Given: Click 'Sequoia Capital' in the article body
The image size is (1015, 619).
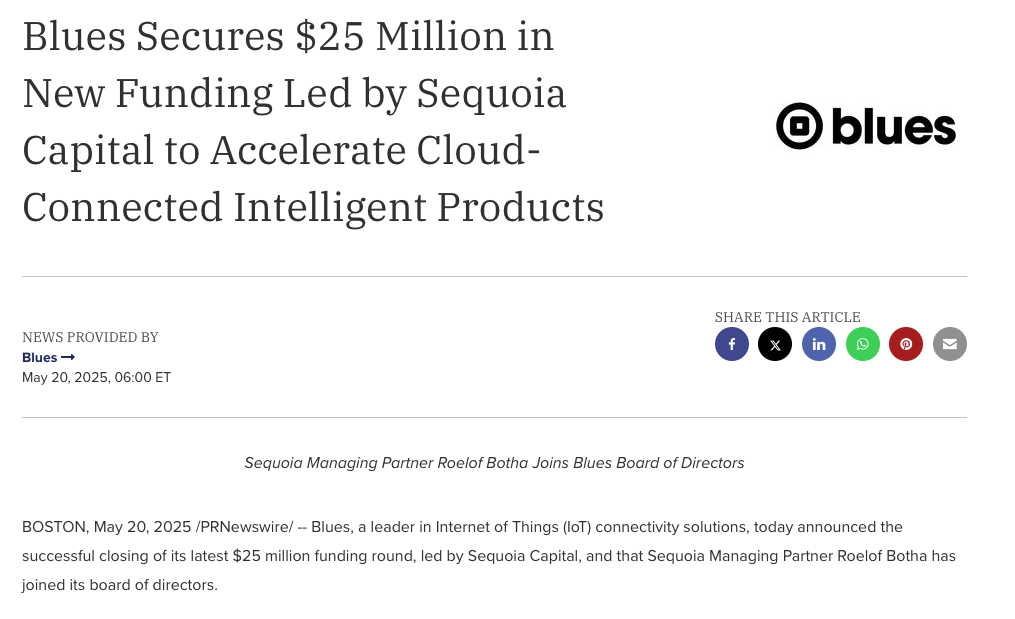Looking at the screenshot, I should point(523,556).
